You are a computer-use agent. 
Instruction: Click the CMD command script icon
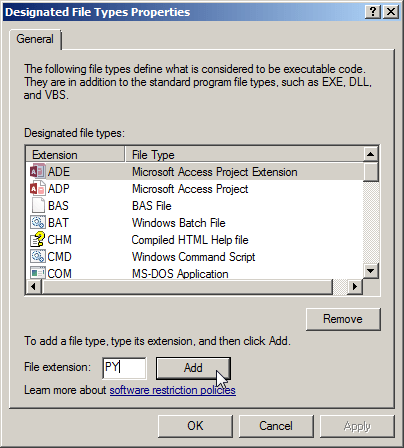click(x=38, y=257)
